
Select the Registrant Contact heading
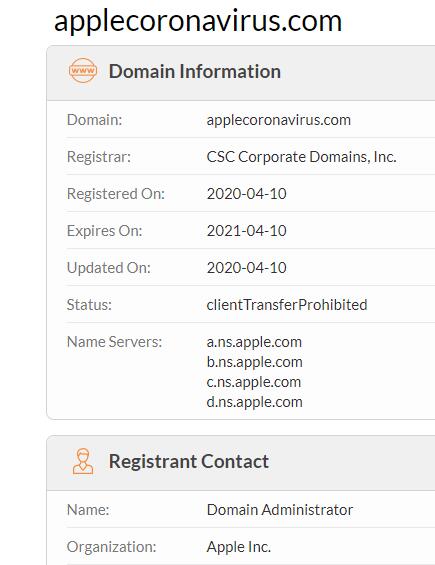pyautogui.click(x=189, y=461)
